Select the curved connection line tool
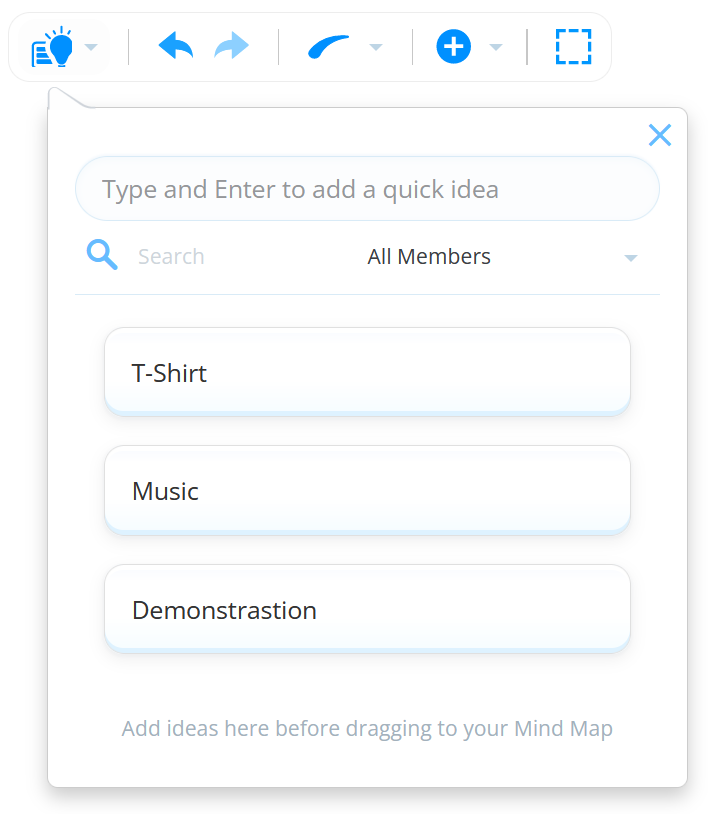 coord(329,46)
